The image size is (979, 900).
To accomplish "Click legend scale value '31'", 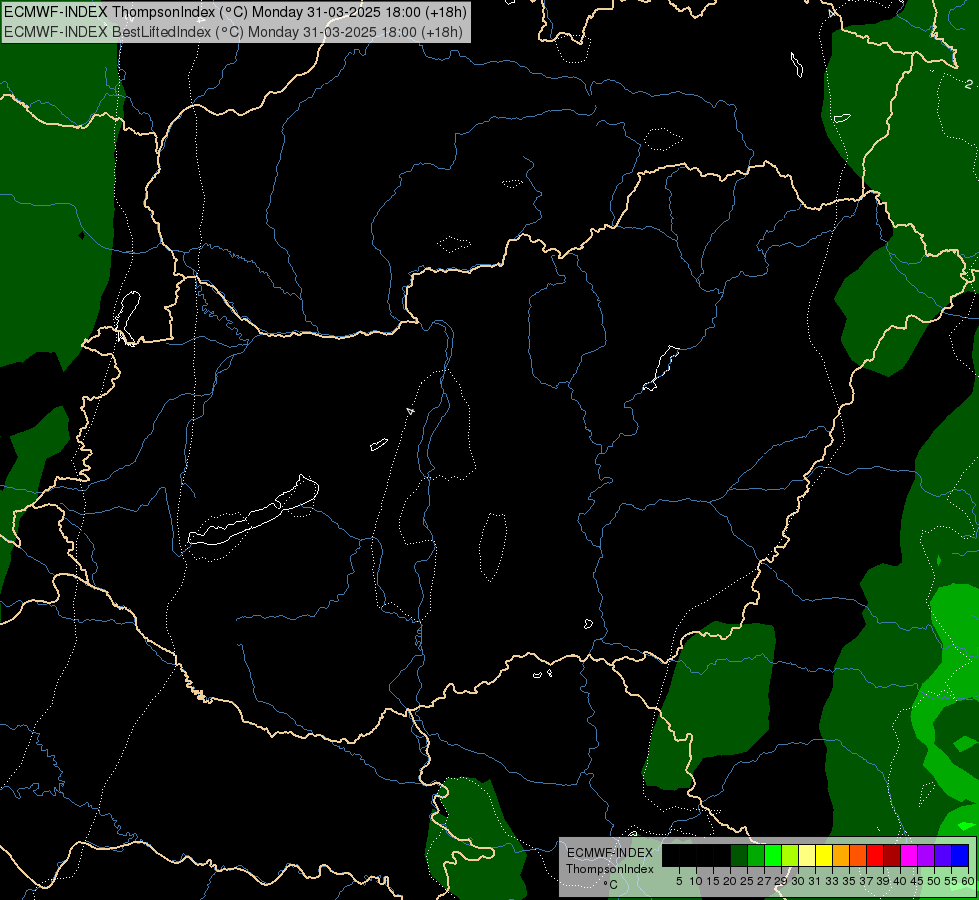I will [815, 881].
